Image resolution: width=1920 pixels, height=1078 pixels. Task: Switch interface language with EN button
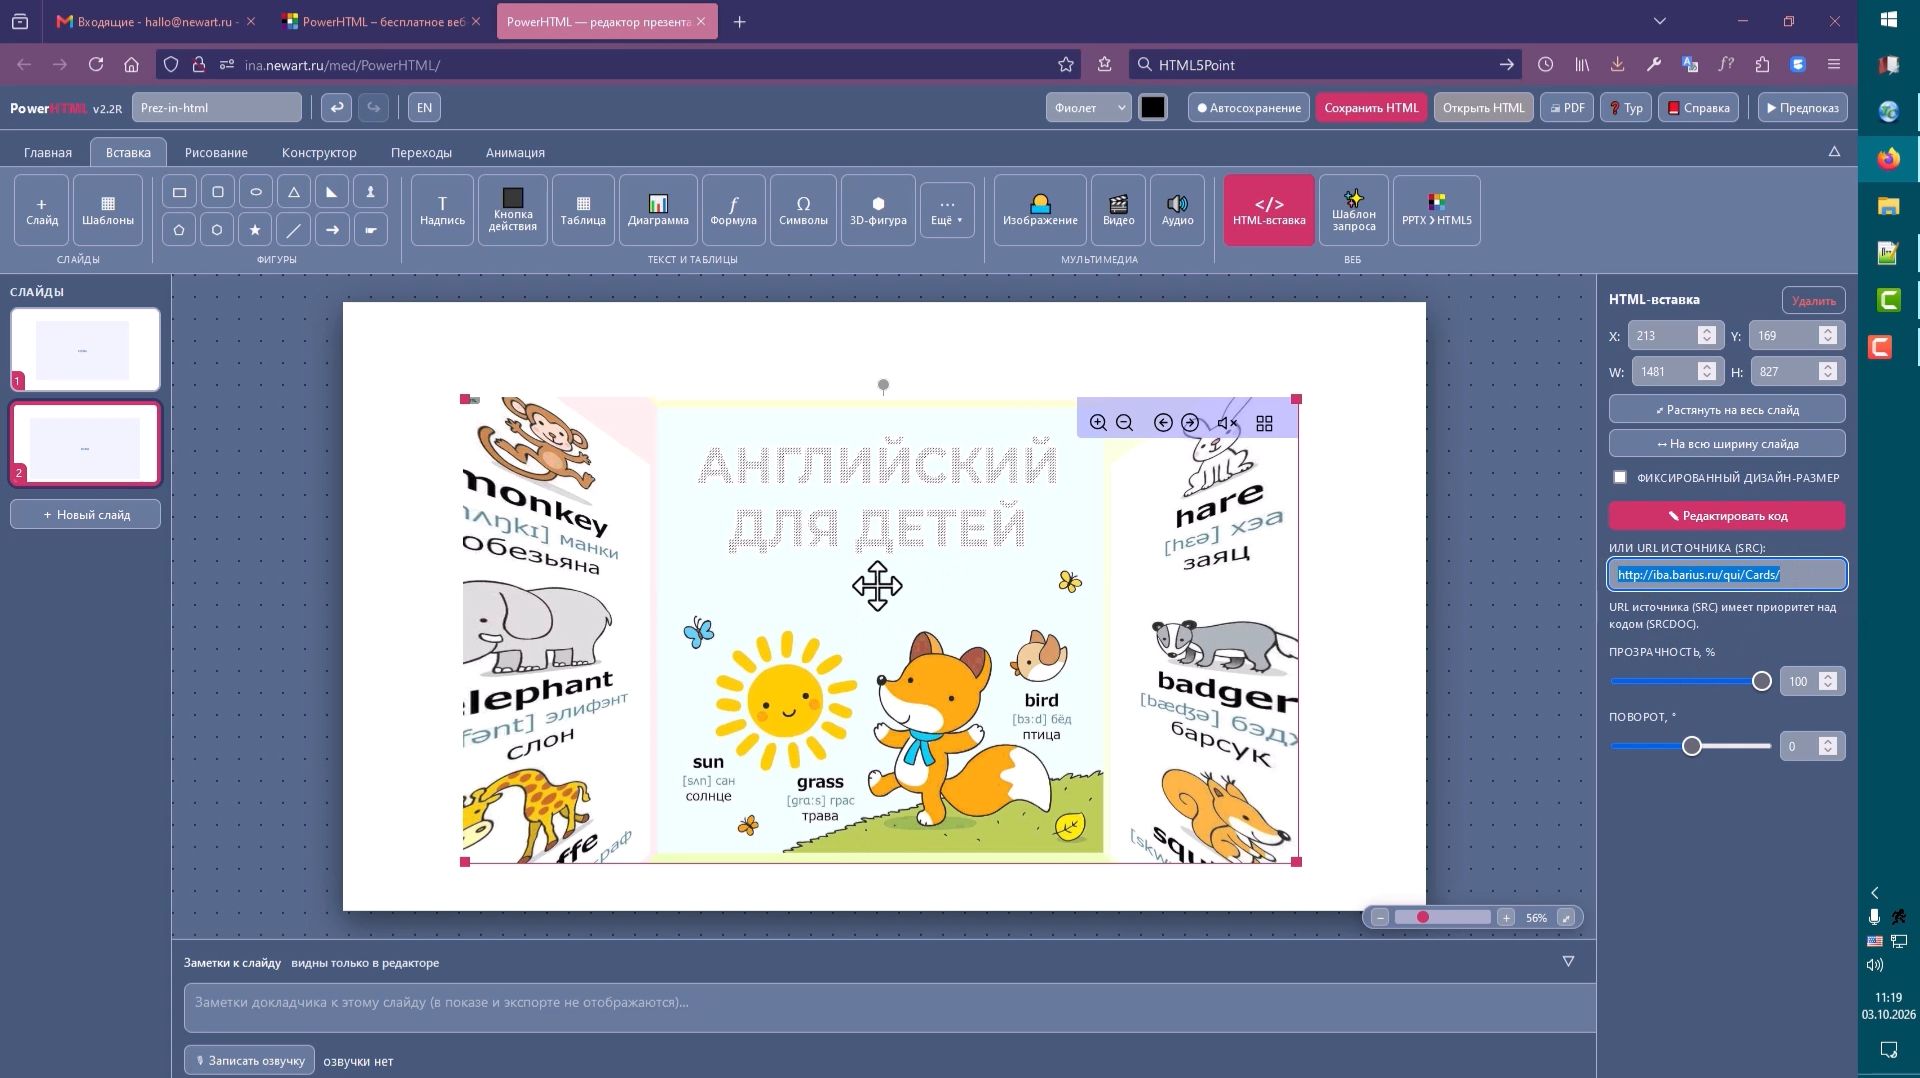(x=424, y=107)
